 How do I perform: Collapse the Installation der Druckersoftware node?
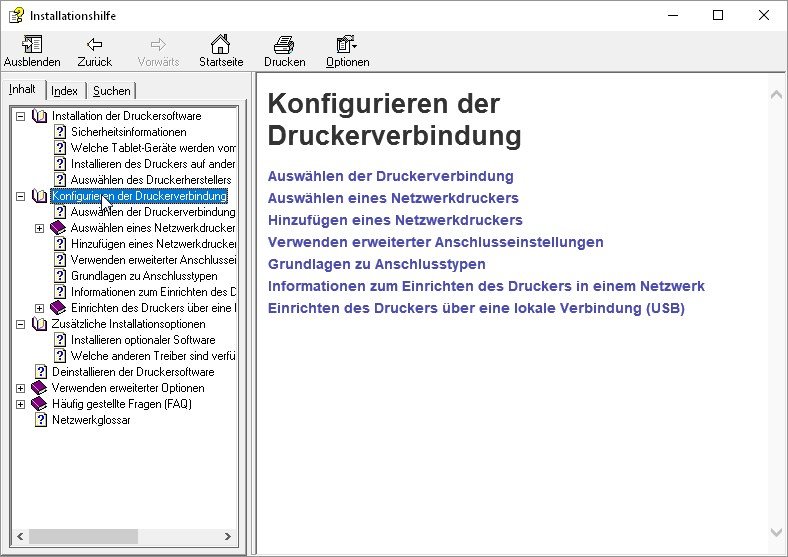pyautogui.click(x=21, y=116)
